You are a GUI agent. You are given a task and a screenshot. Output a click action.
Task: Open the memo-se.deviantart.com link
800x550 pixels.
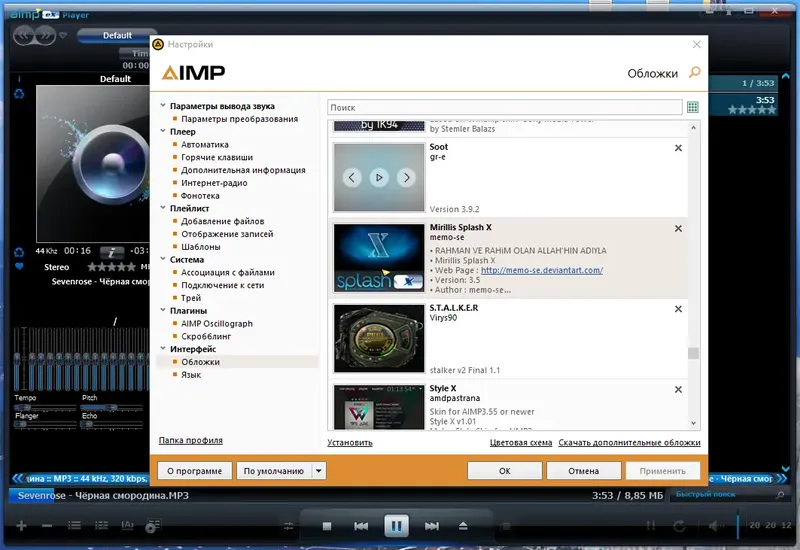(x=542, y=270)
